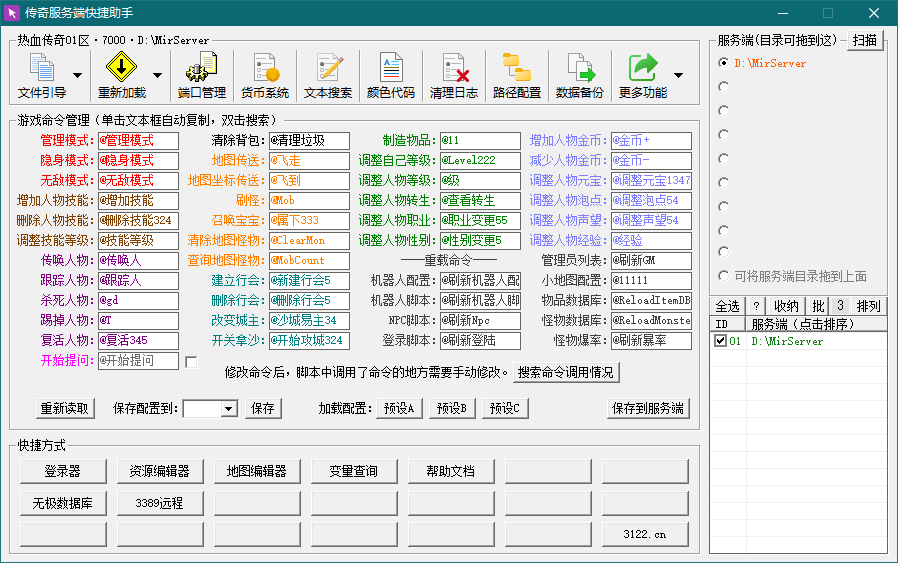This screenshot has height=563, width=898.
Task: Uncheck the 01 D:\MirServer list entry
Action: click(x=720, y=341)
